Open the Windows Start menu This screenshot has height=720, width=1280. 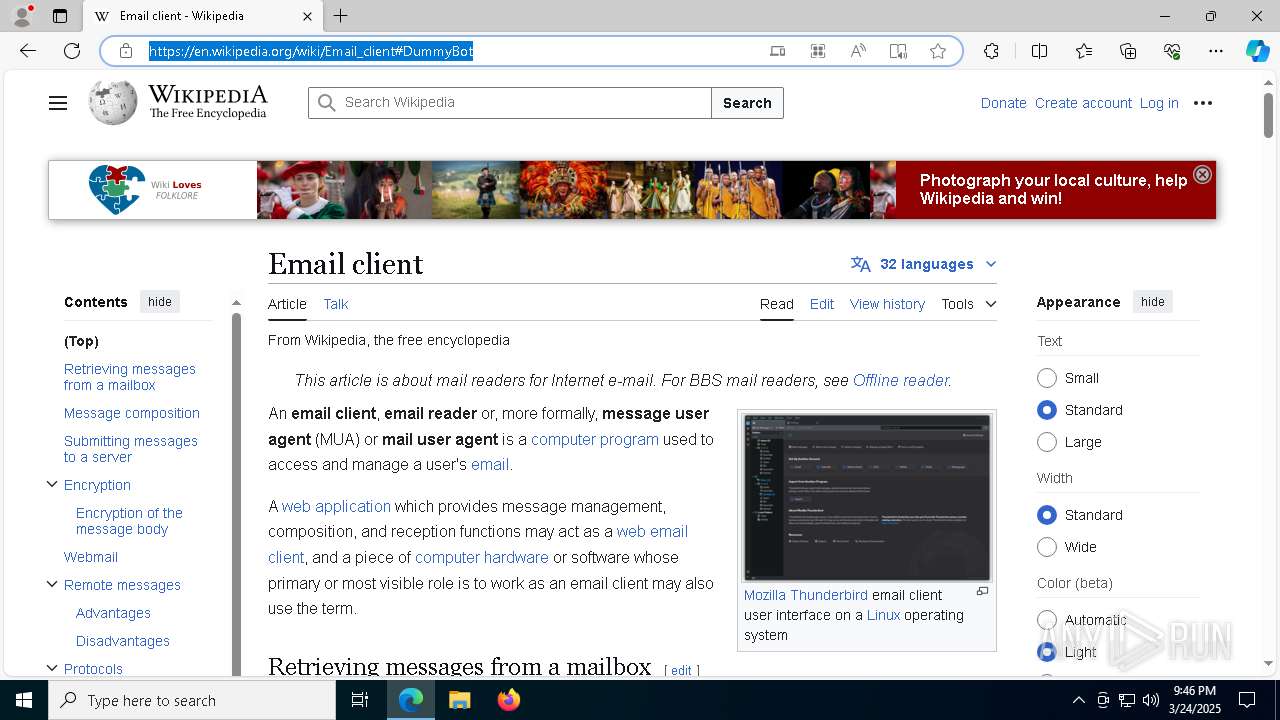click(24, 700)
